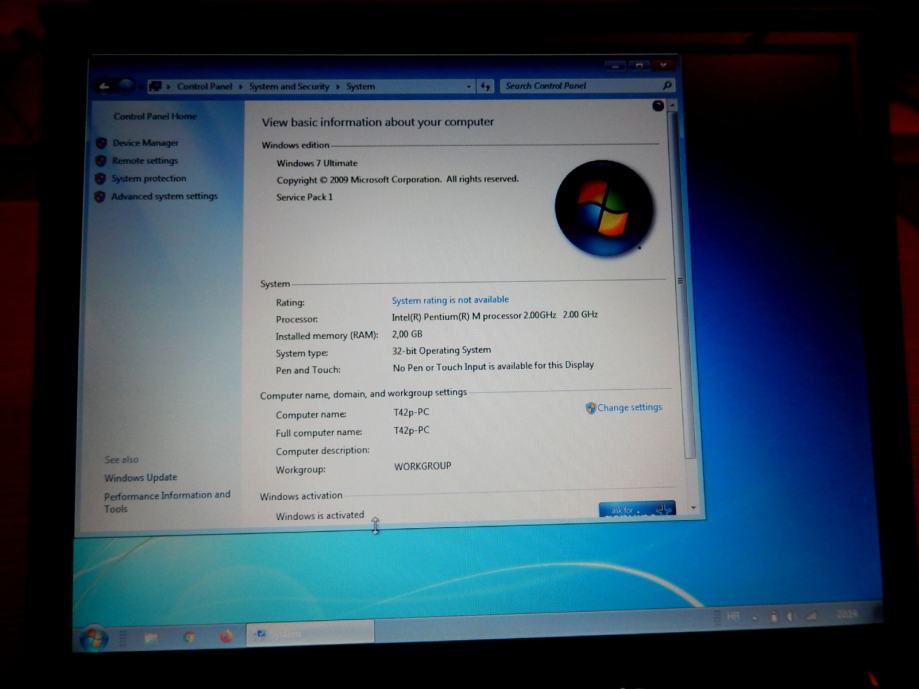This screenshot has height=689, width=919.
Task: Select the System taskbar window button
Action: tap(310, 633)
